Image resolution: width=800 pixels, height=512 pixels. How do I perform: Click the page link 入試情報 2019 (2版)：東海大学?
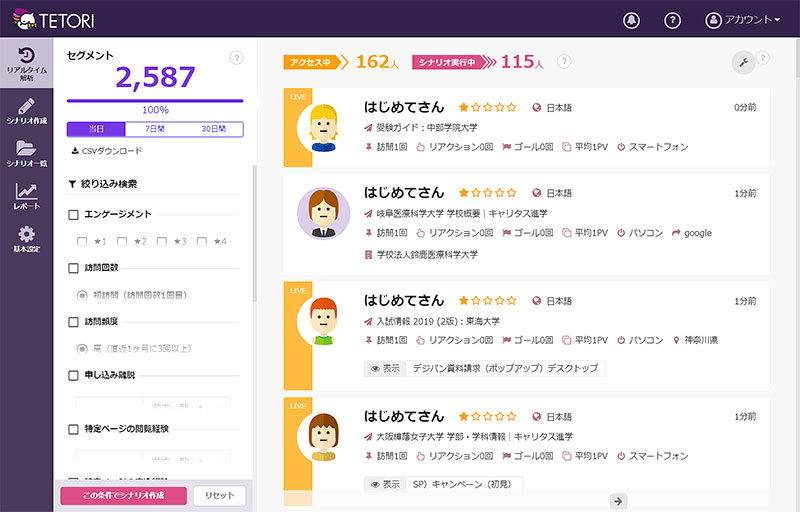click(438, 321)
